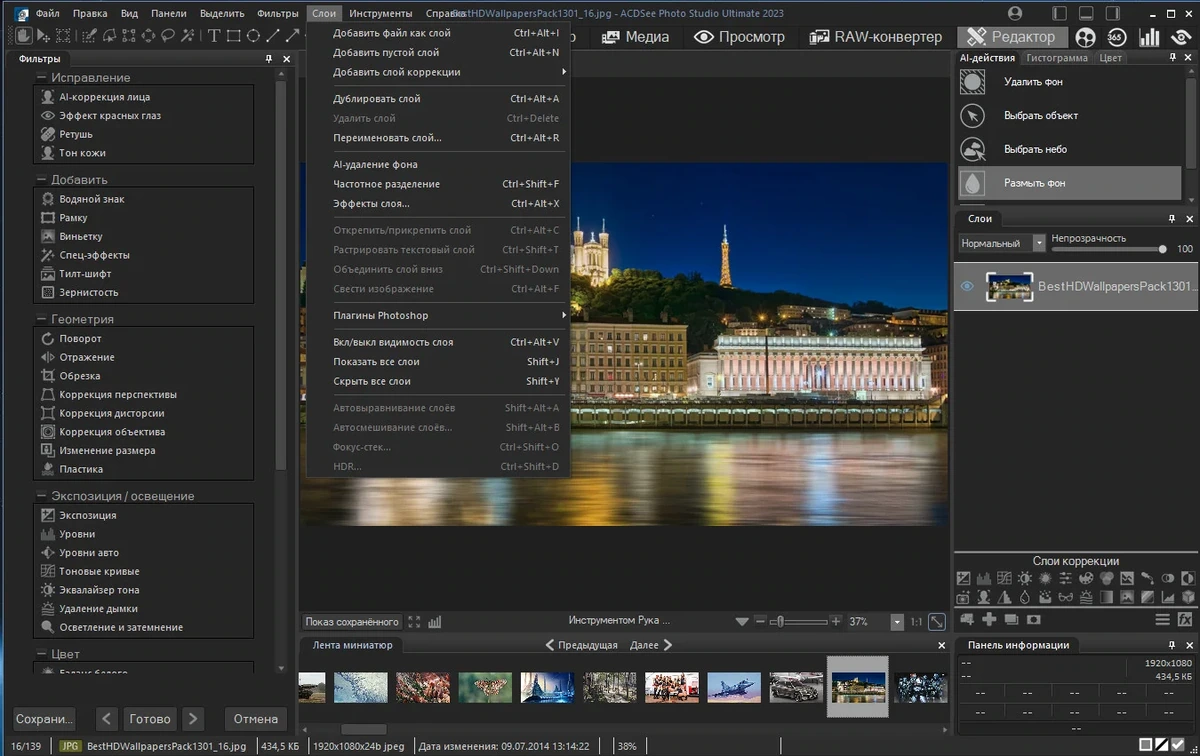The height and width of the screenshot is (756, 1200).
Task: Open the statistics bar chart mode icon
Action: coord(1149,37)
